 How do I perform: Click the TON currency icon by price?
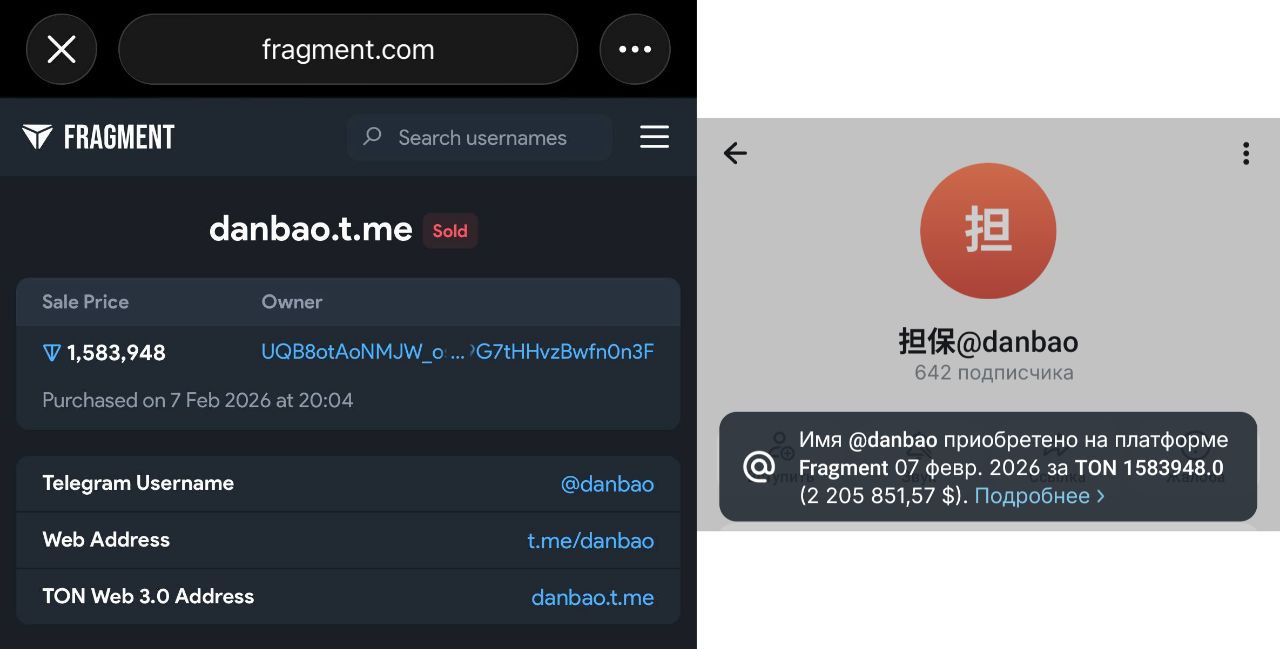click(52, 352)
